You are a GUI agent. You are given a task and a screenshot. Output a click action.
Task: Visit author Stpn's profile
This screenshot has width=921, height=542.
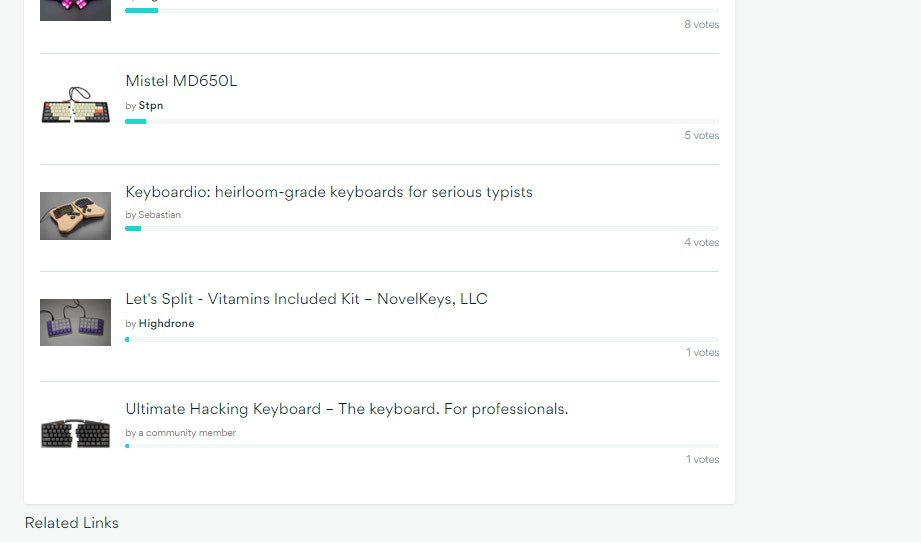[x=151, y=106]
